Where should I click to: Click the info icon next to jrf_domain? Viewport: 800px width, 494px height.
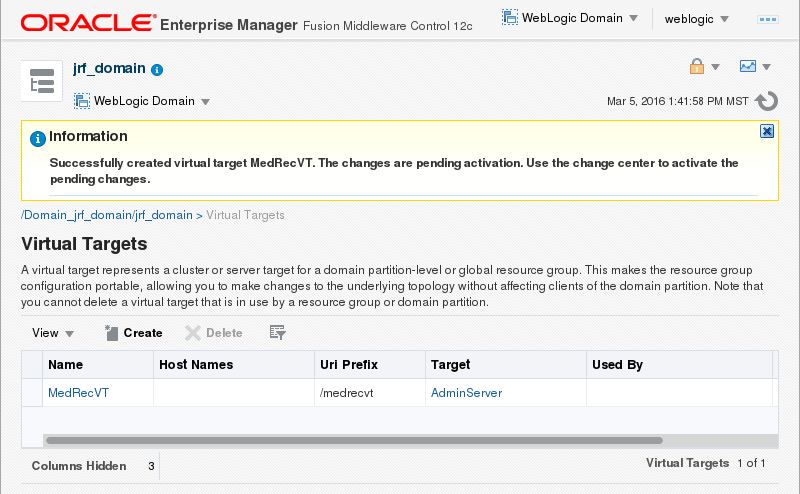click(x=157, y=70)
